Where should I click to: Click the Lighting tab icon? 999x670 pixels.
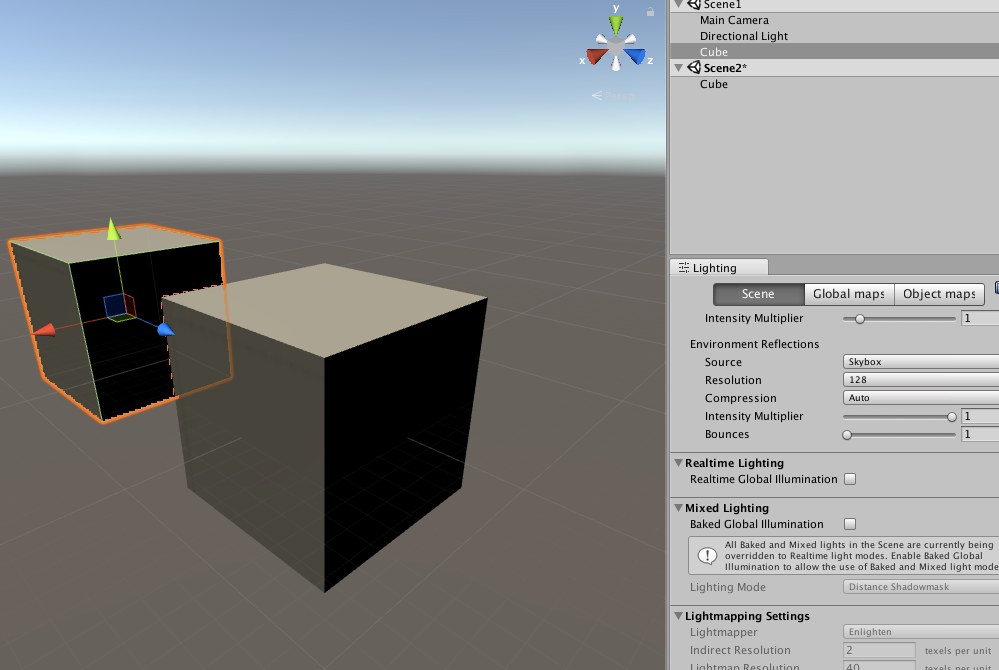pyautogui.click(x=684, y=267)
